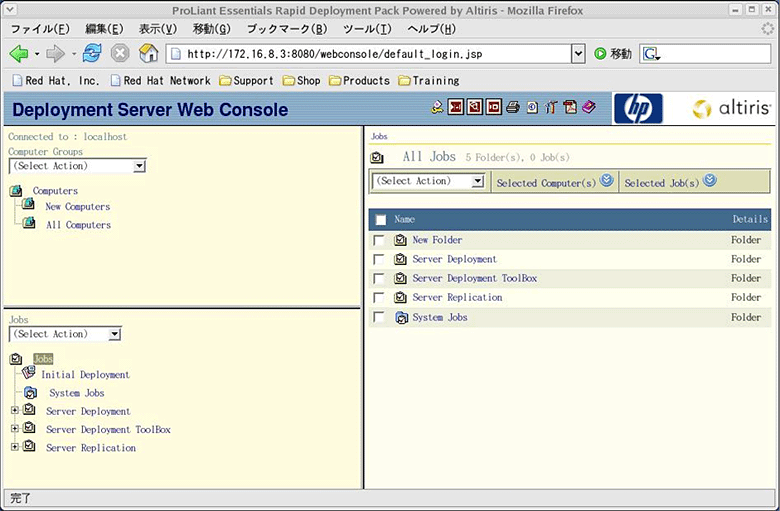The image size is (780, 511).
Task: Check the New Folder row checkbox
Action: [x=379, y=240]
